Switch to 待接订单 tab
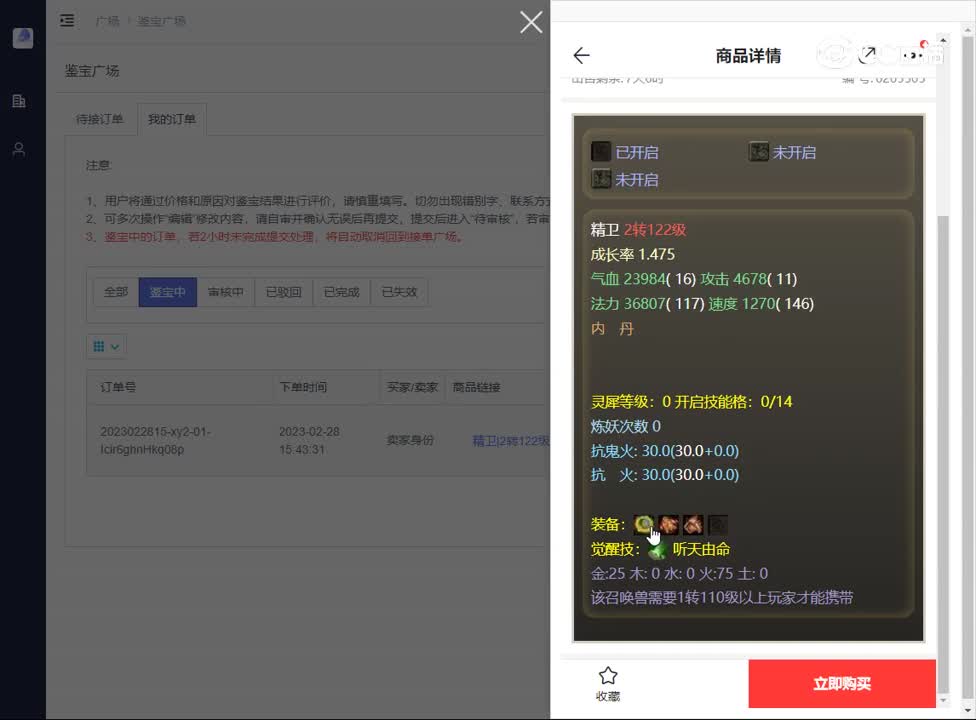The width and height of the screenshot is (976, 720). pyautogui.click(x=100, y=119)
